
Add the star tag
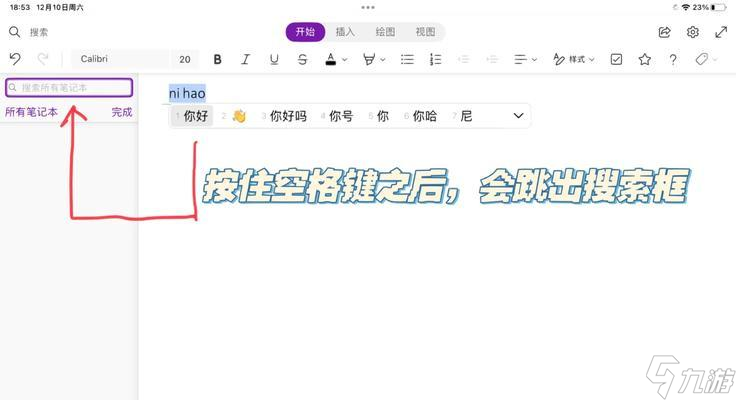pos(644,59)
